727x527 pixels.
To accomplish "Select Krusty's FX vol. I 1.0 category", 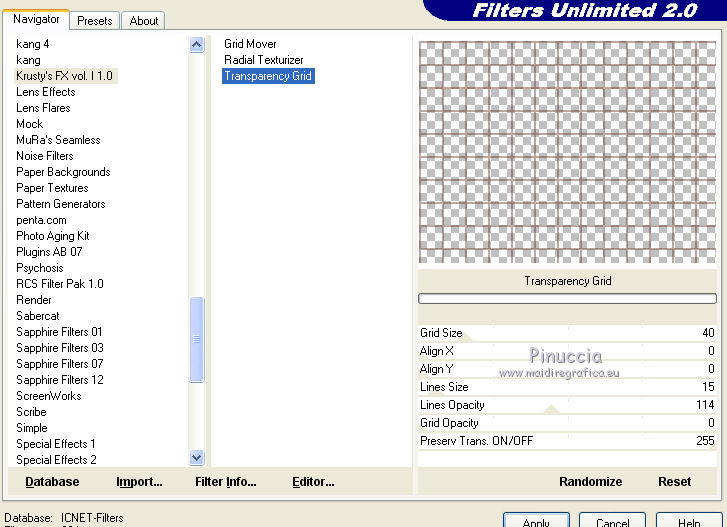I will (64, 76).
